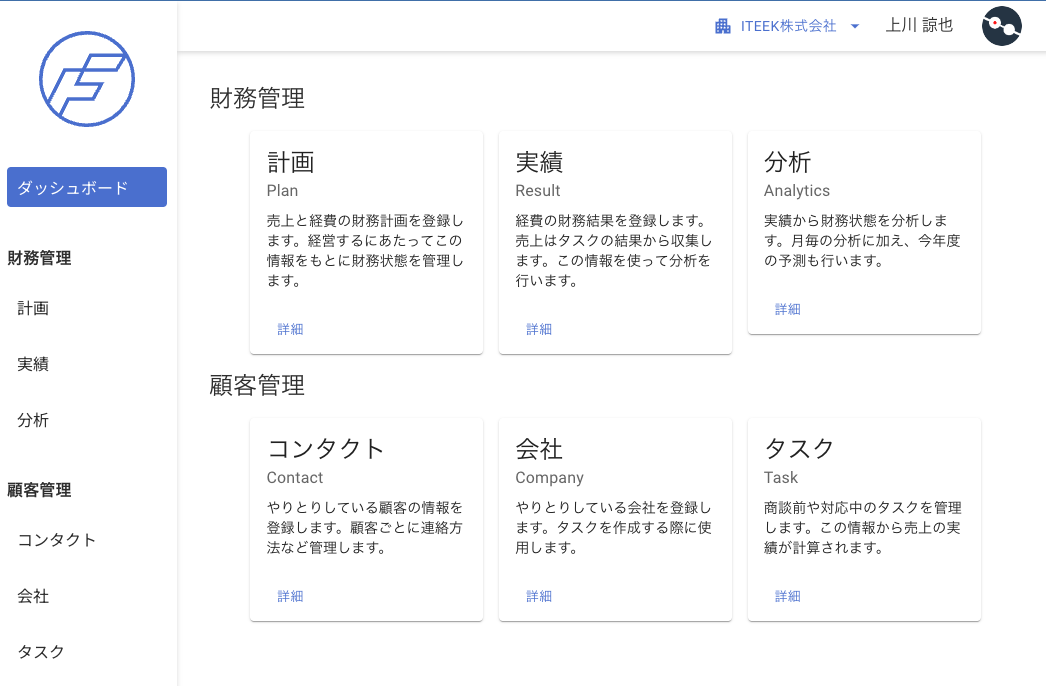The width and height of the screenshot is (1046, 686).
Task: Click the Result subtitle text
Action: 538,191
